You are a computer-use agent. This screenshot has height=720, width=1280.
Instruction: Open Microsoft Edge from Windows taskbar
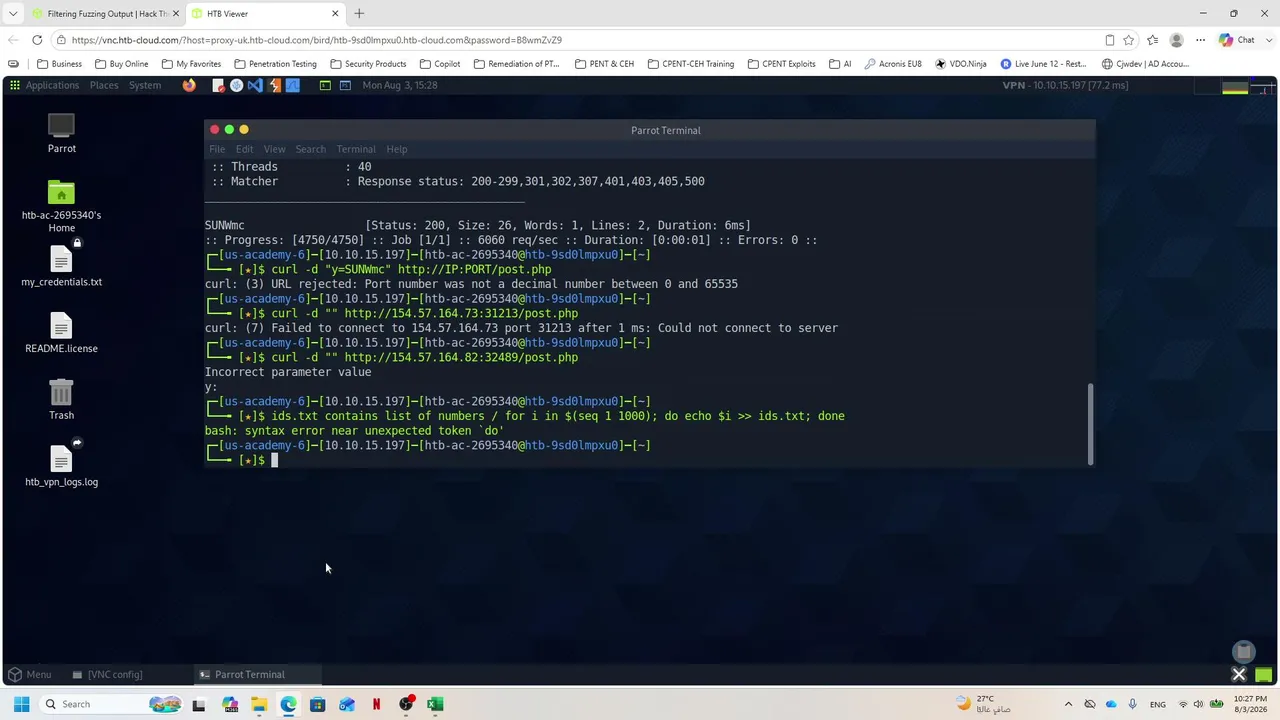288,704
